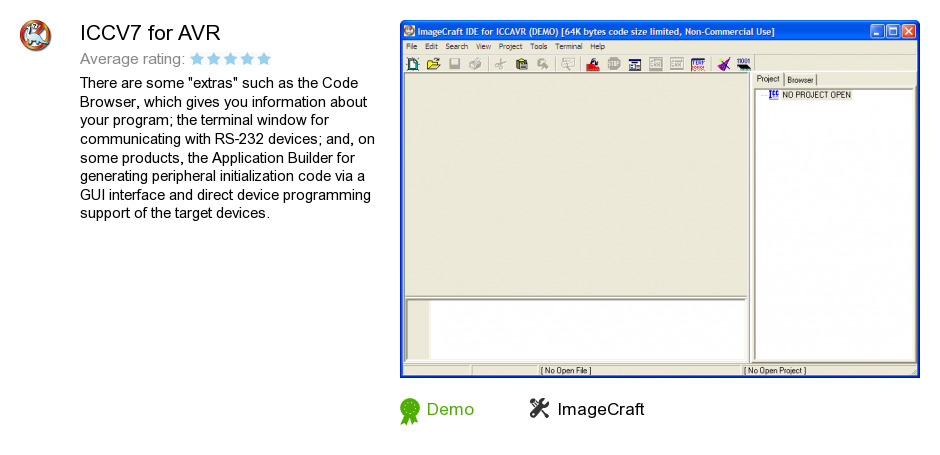
Task: Click the Cut scissors icon
Action: click(x=501, y=64)
